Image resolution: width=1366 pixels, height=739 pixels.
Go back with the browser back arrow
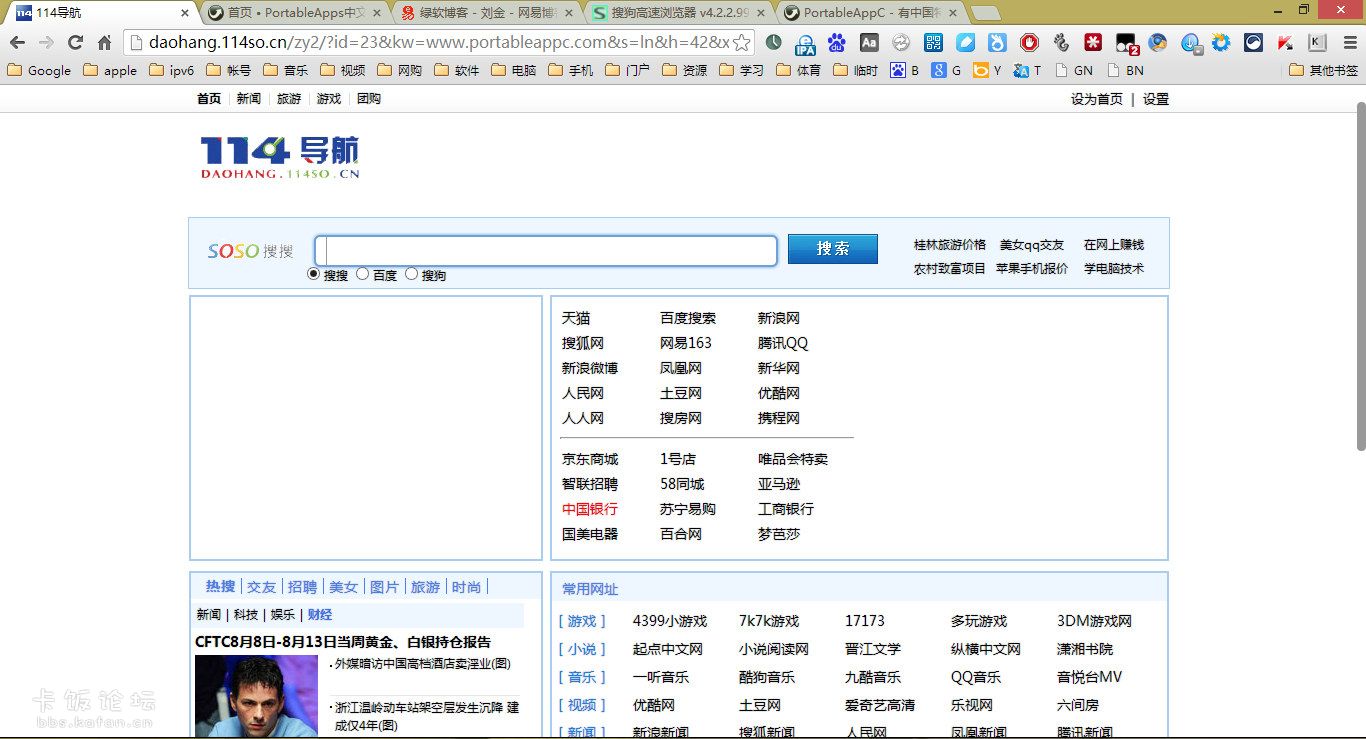point(17,42)
